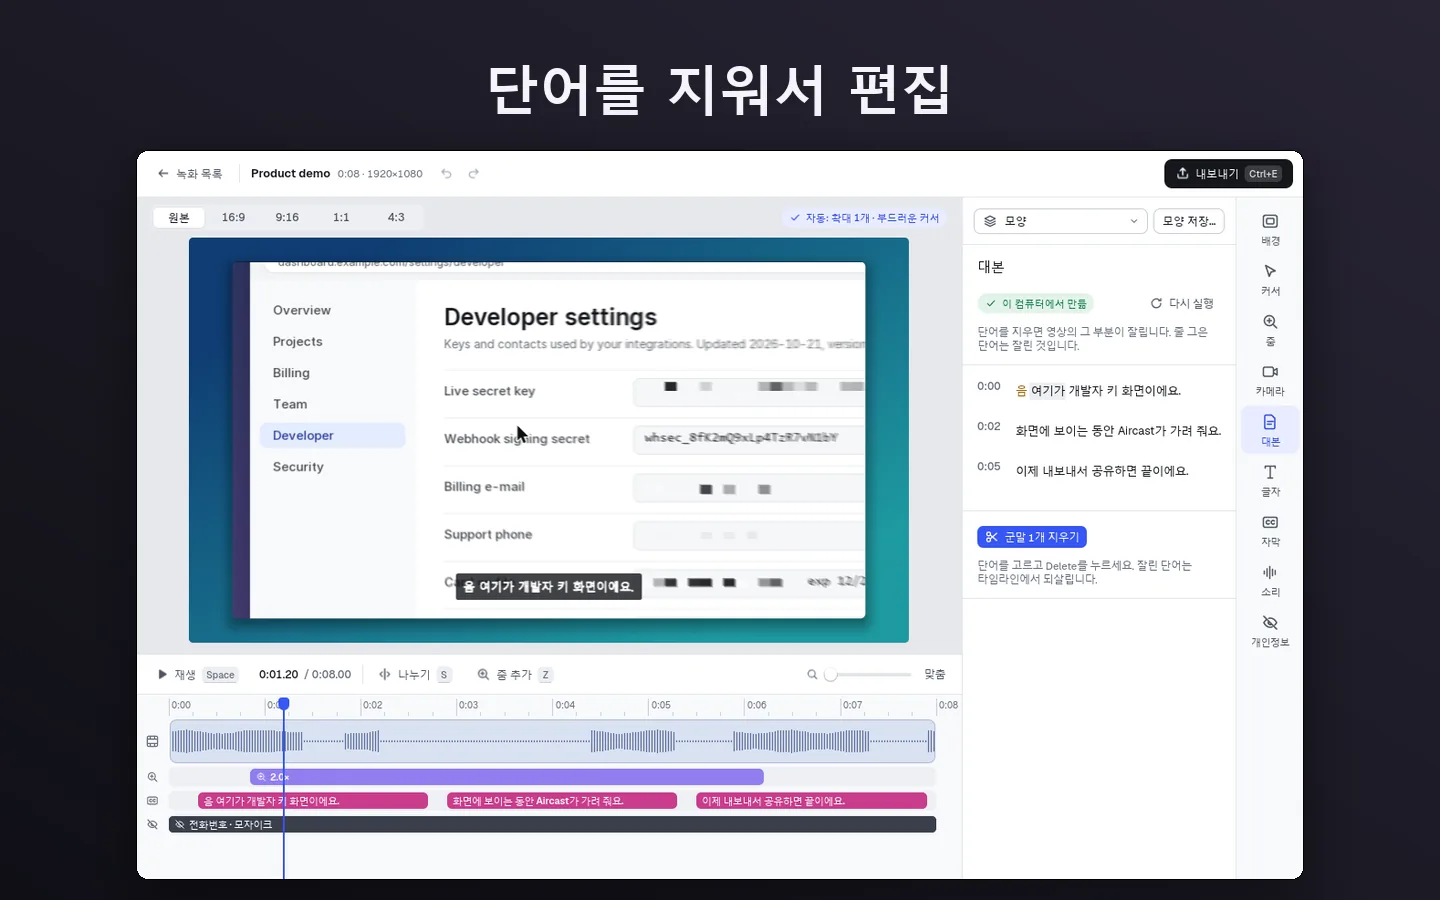Select caption clip 이제 내보내서 공유하면 끝이에요 on timeline
This screenshot has height=900, width=1440.
(x=811, y=801)
